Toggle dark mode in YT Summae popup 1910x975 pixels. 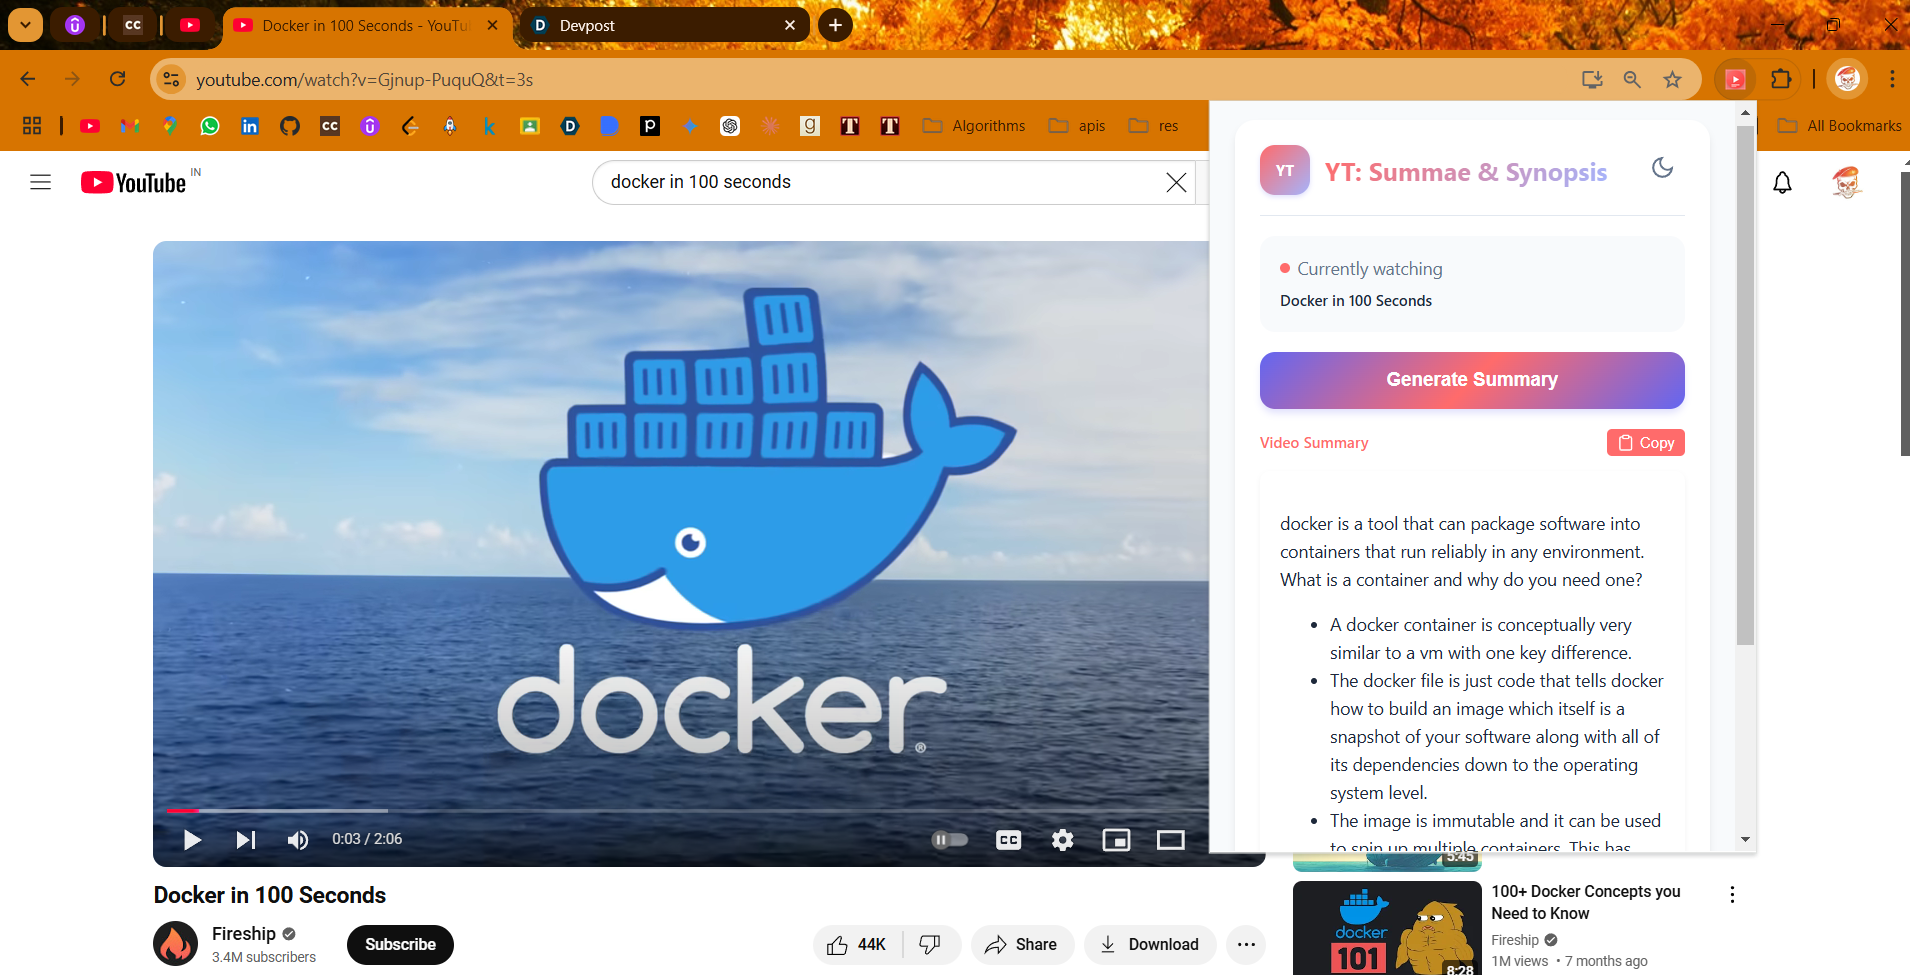click(1662, 168)
